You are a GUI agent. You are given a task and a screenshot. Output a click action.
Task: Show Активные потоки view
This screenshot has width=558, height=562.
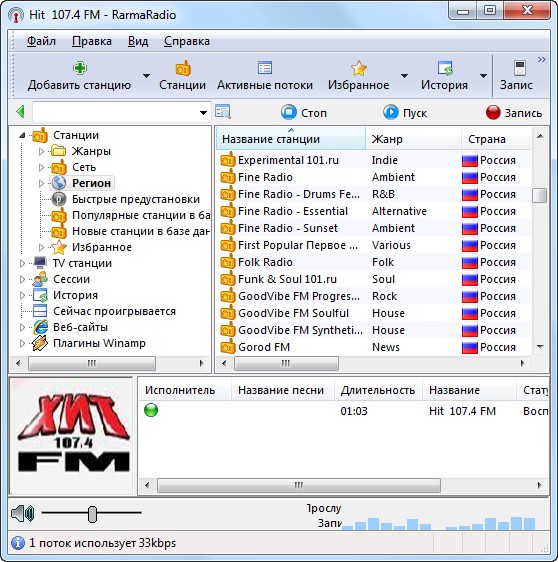(x=265, y=76)
